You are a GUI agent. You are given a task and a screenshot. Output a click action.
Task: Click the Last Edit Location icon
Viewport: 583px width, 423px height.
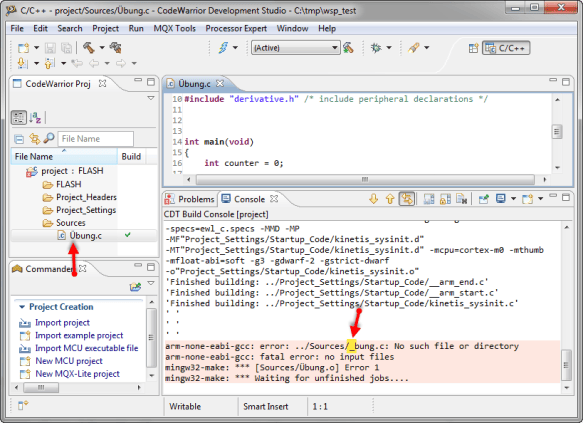(x=77, y=63)
